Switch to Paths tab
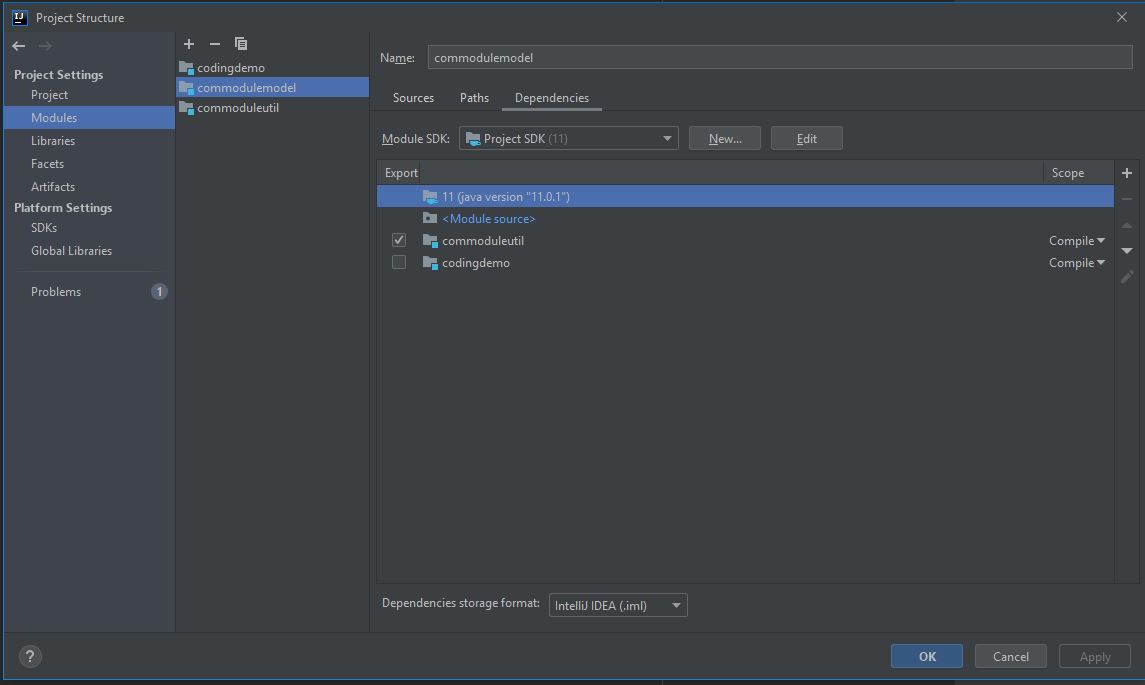1145x685 pixels. click(474, 98)
